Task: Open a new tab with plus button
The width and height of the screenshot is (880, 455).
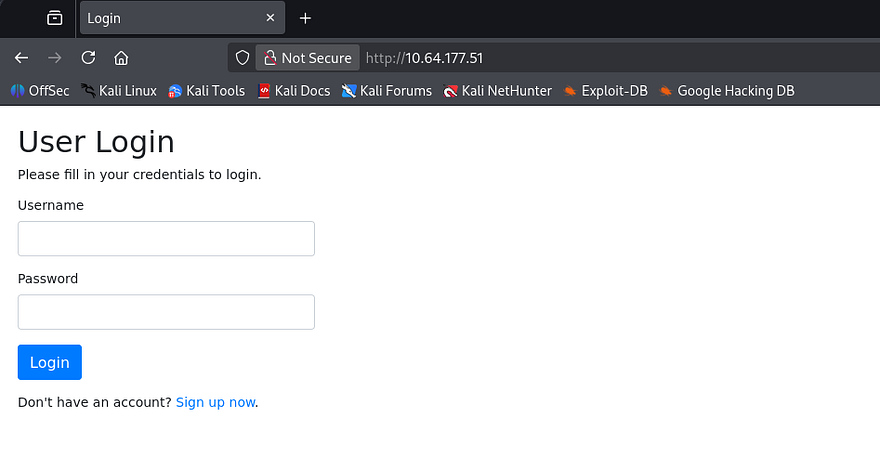Action: pyautogui.click(x=306, y=18)
